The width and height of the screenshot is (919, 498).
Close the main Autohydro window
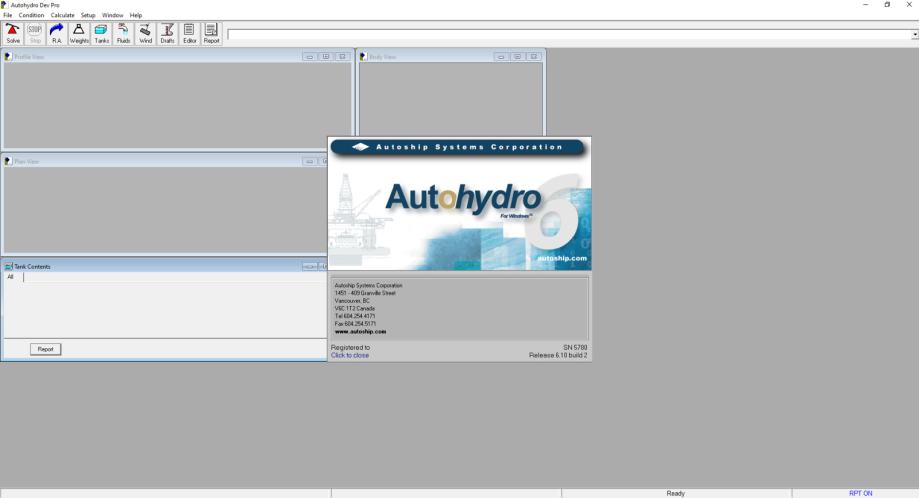[909, 5]
